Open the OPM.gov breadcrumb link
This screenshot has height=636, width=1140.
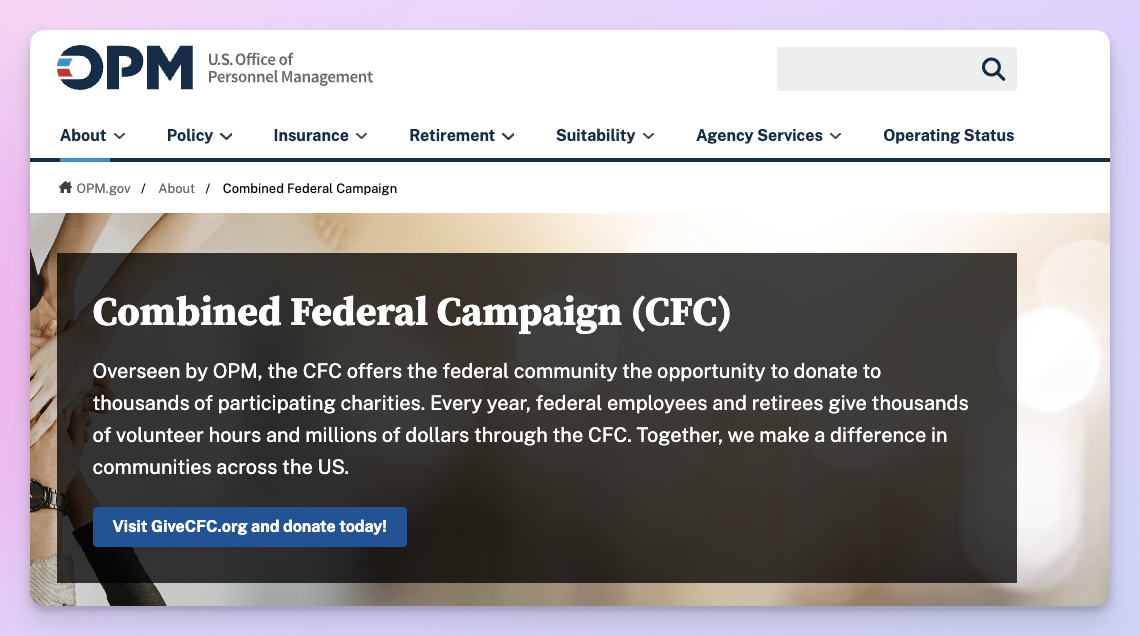[x=103, y=188]
